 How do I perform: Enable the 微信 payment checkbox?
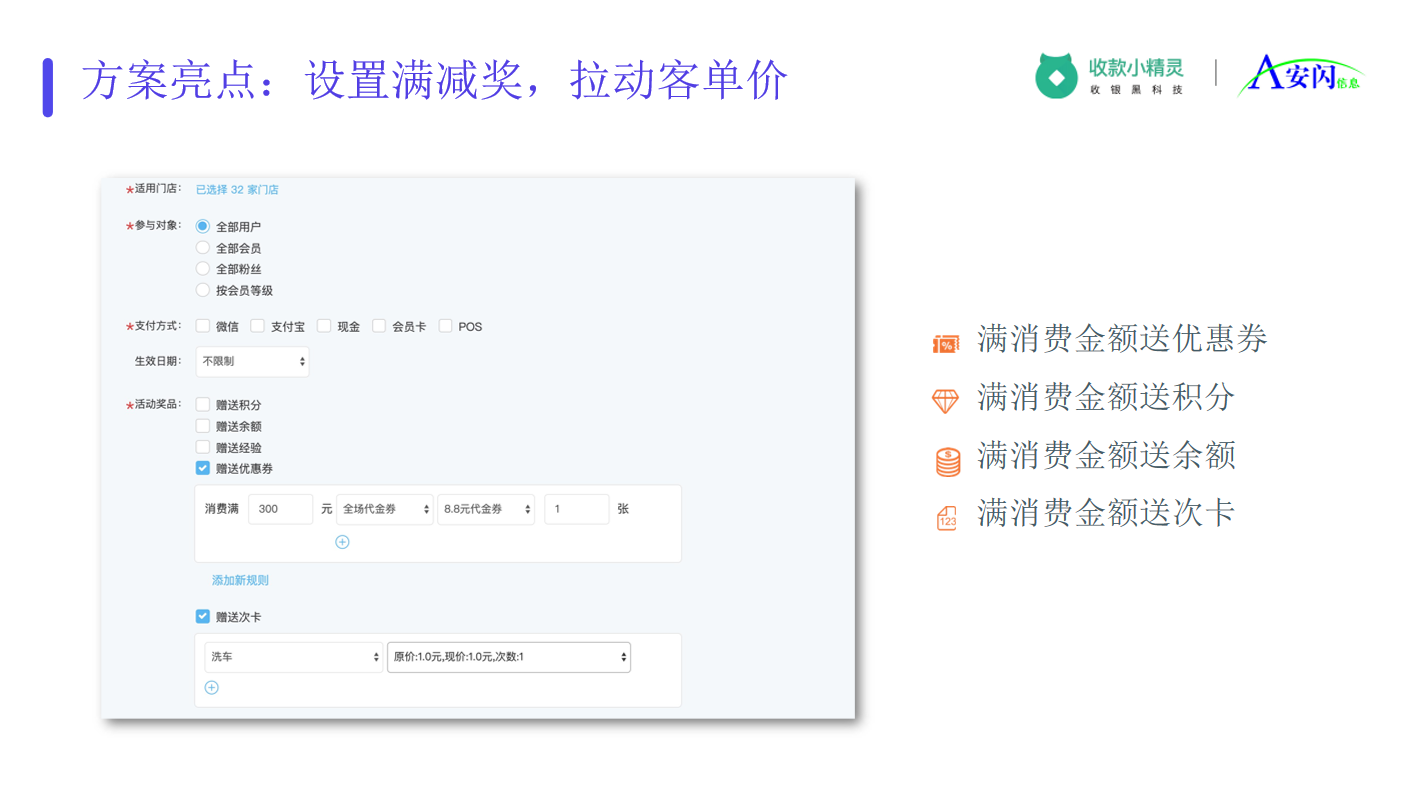pos(203,326)
